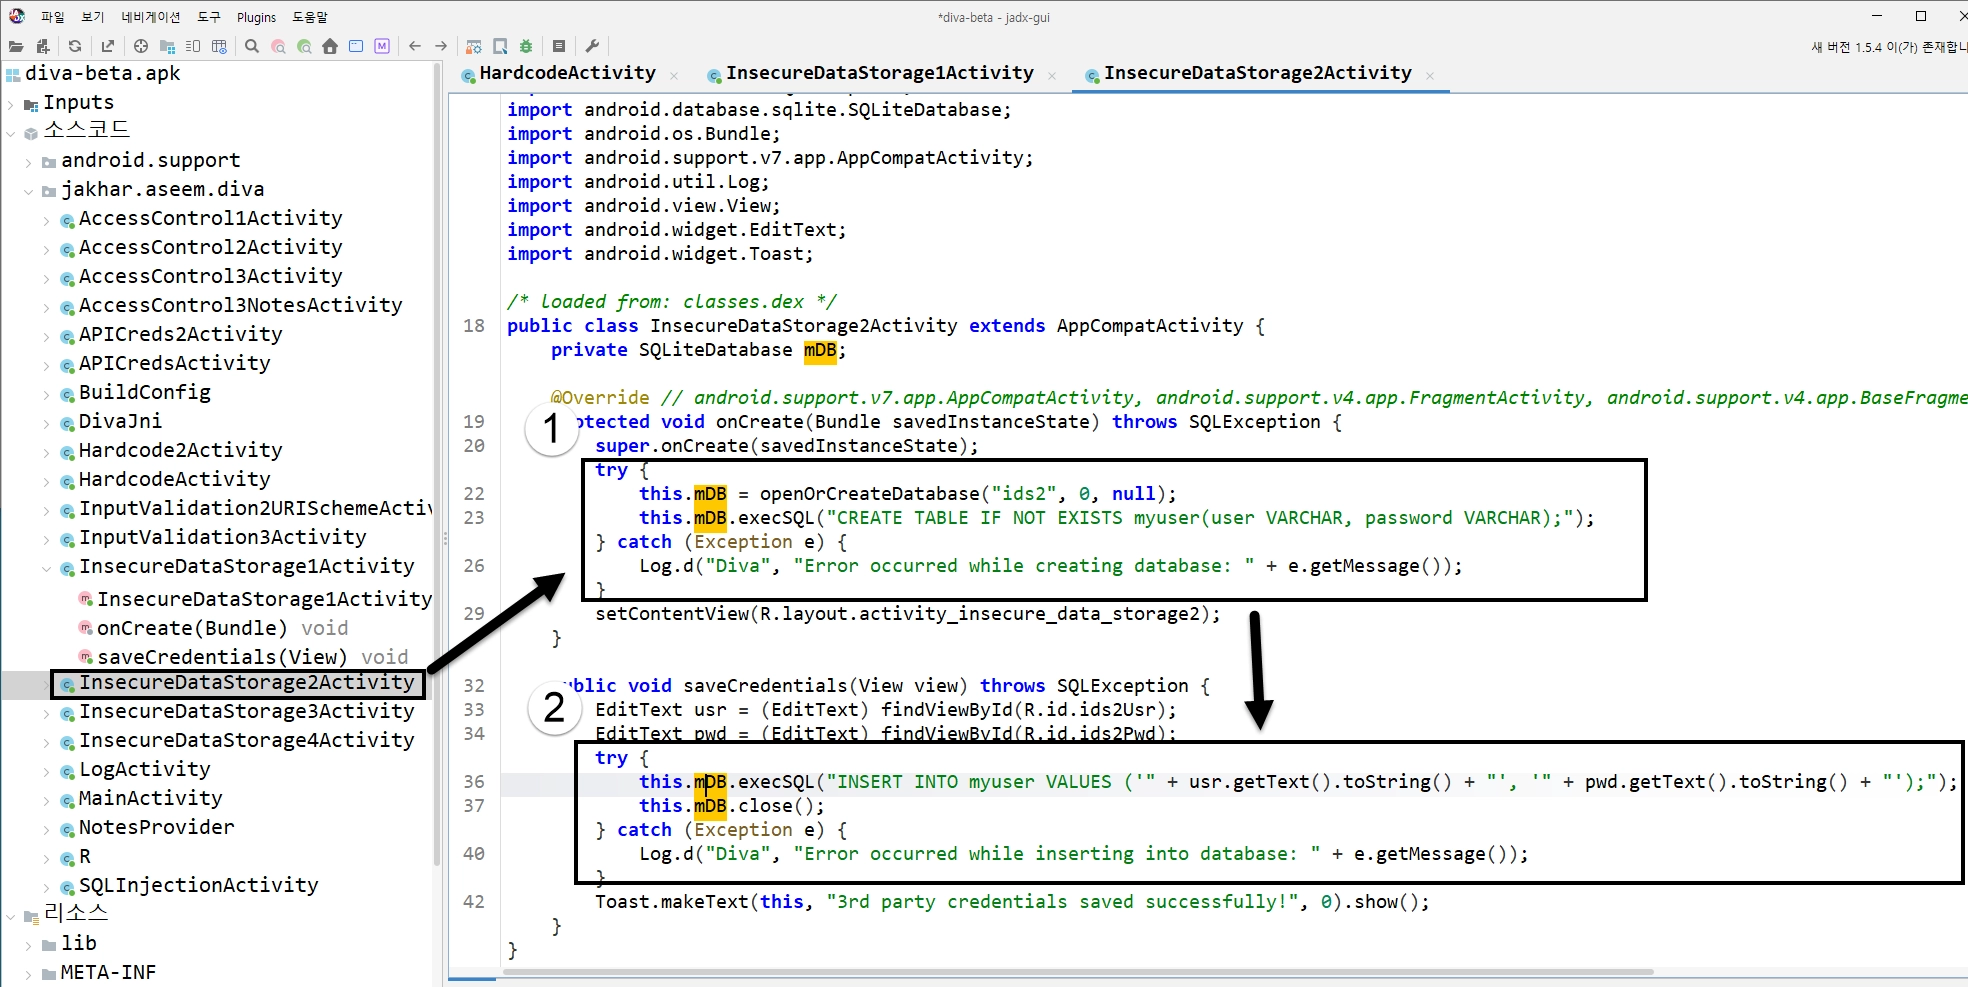This screenshot has height=987, width=1968.
Task: Expand the Inputs tree node
Action: [11, 104]
